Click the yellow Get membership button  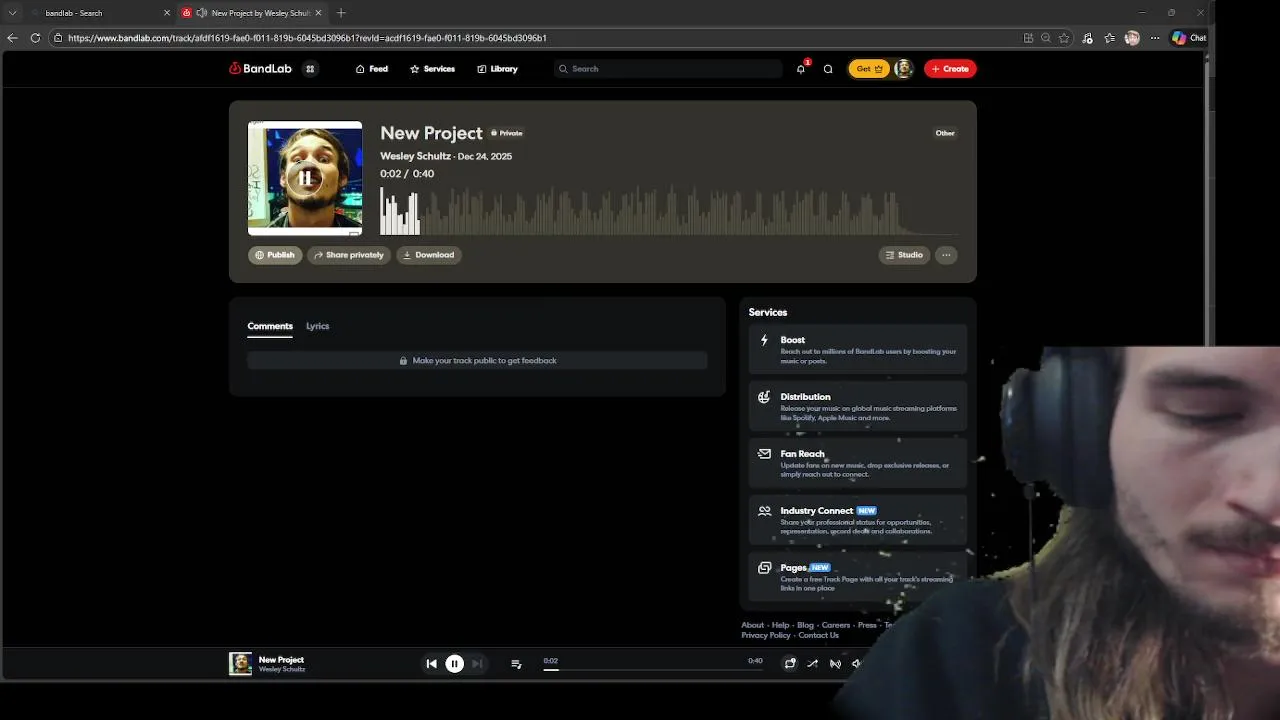pos(869,69)
